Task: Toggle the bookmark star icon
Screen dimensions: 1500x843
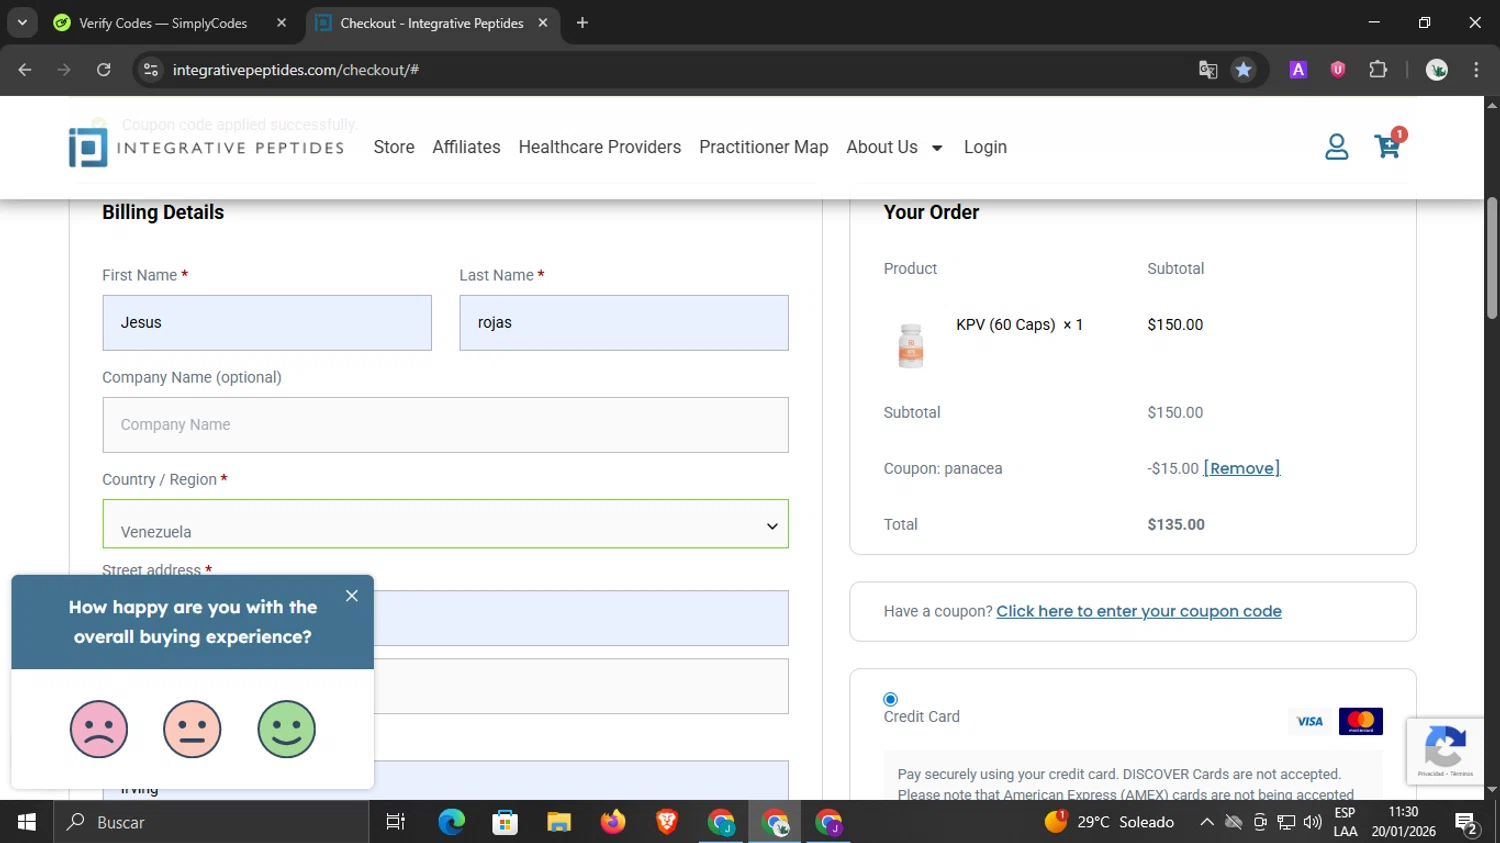Action: point(1243,70)
